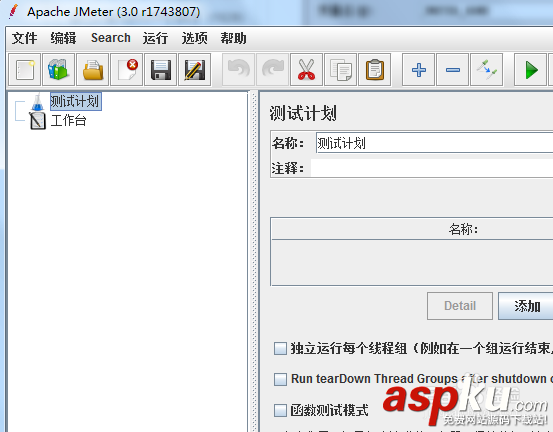The width and height of the screenshot is (553, 432).
Task: Click the Paste clipboard icon
Action: pos(375,70)
